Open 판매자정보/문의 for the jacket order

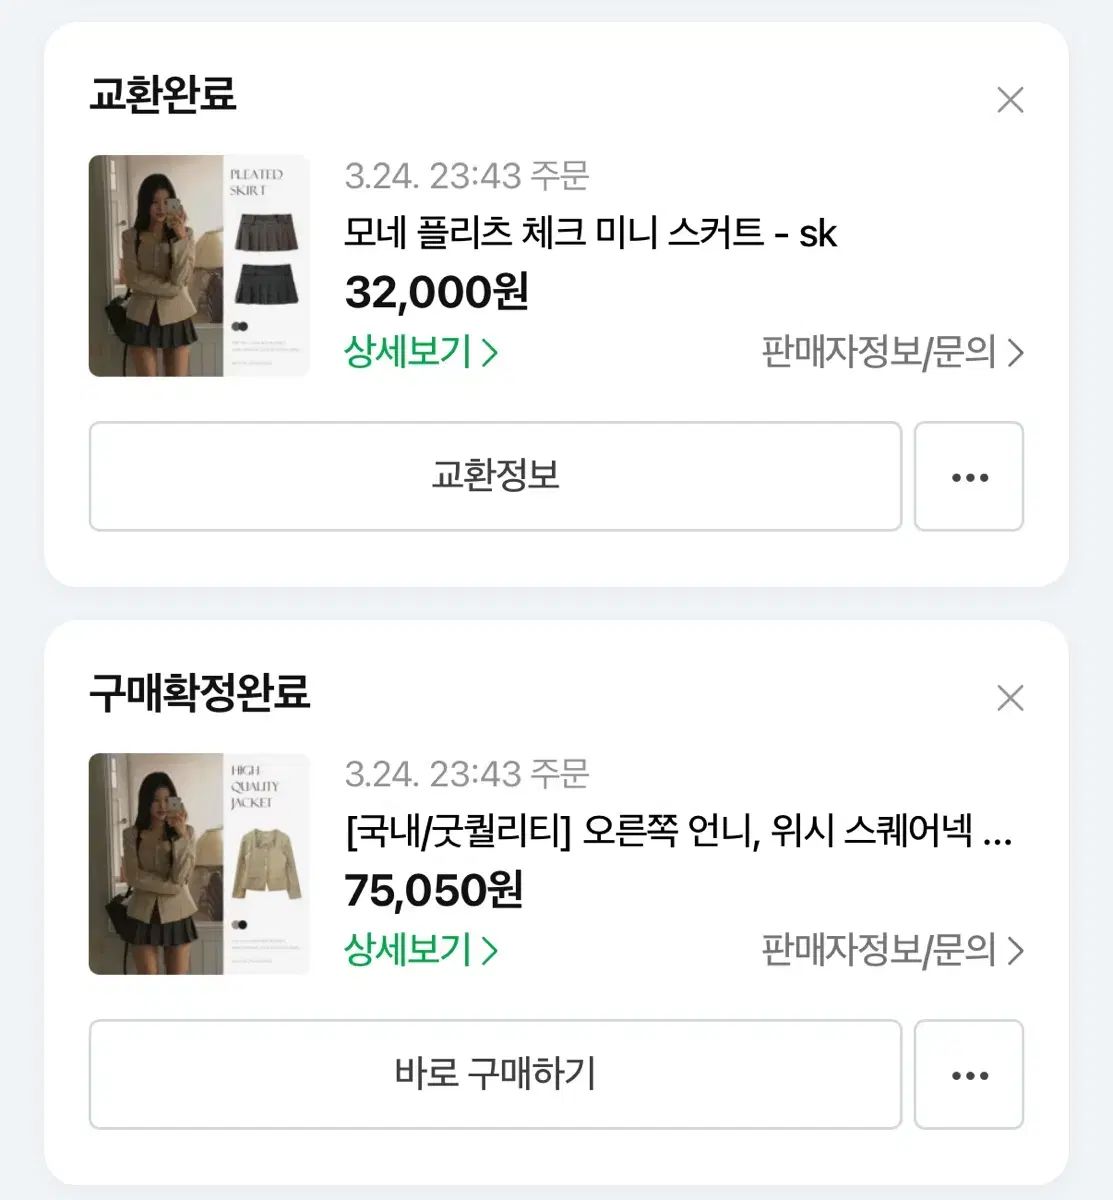coord(892,950)
